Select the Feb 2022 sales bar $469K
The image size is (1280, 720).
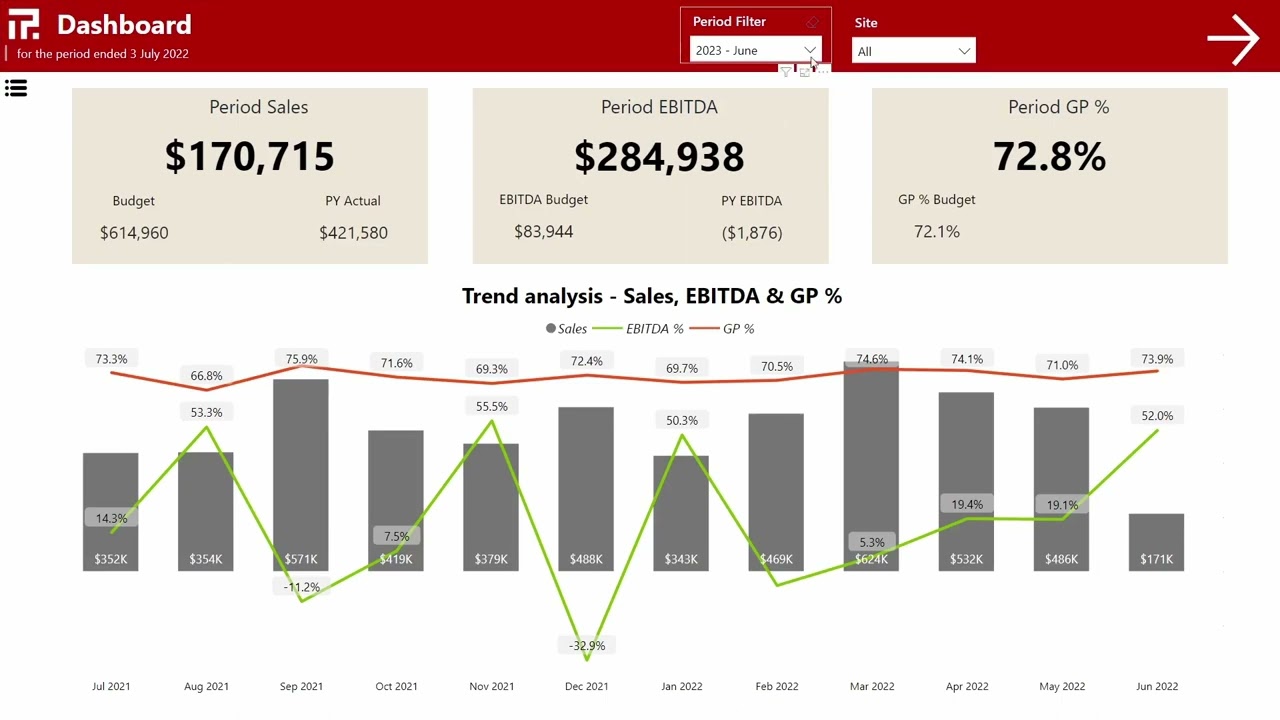[x=776, y=492]
